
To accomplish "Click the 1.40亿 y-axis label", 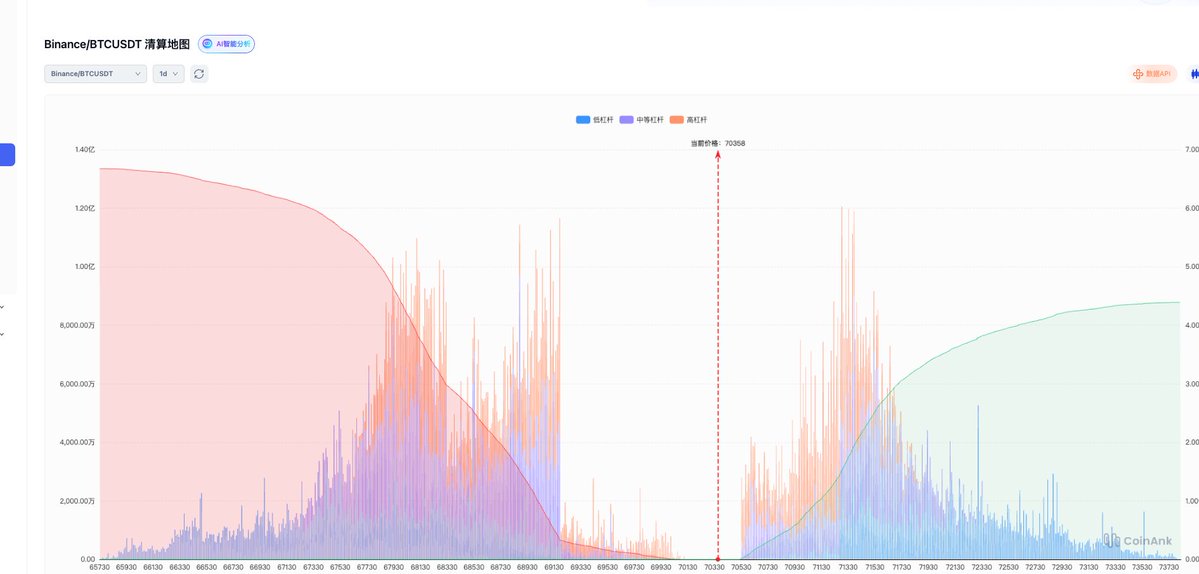I will point(84,150).
